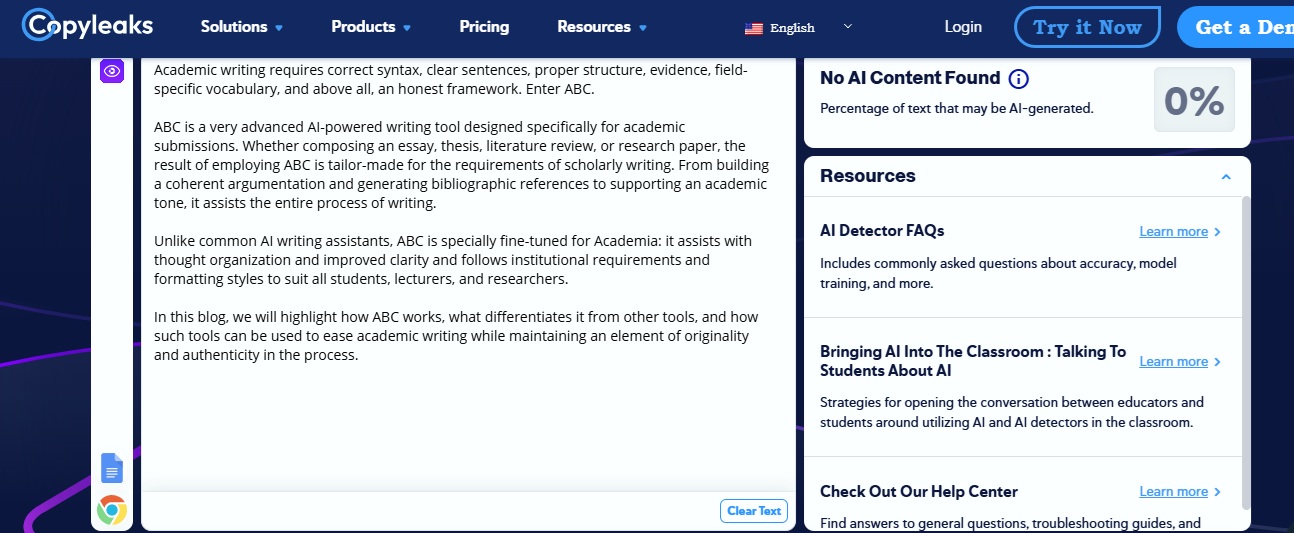Click the Chrome extension icon

click(112, 510)
